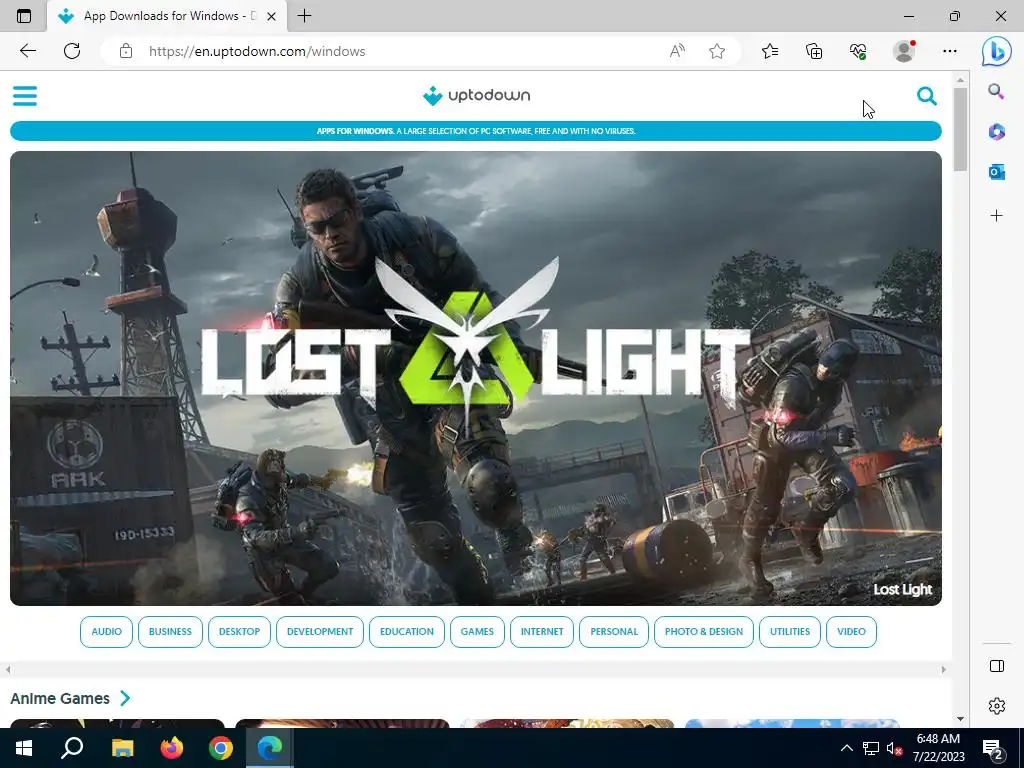This screenshot has height=768, width=1024.
Task: Toggle the sidebar visibility button
Action: [x=997, y=665]
